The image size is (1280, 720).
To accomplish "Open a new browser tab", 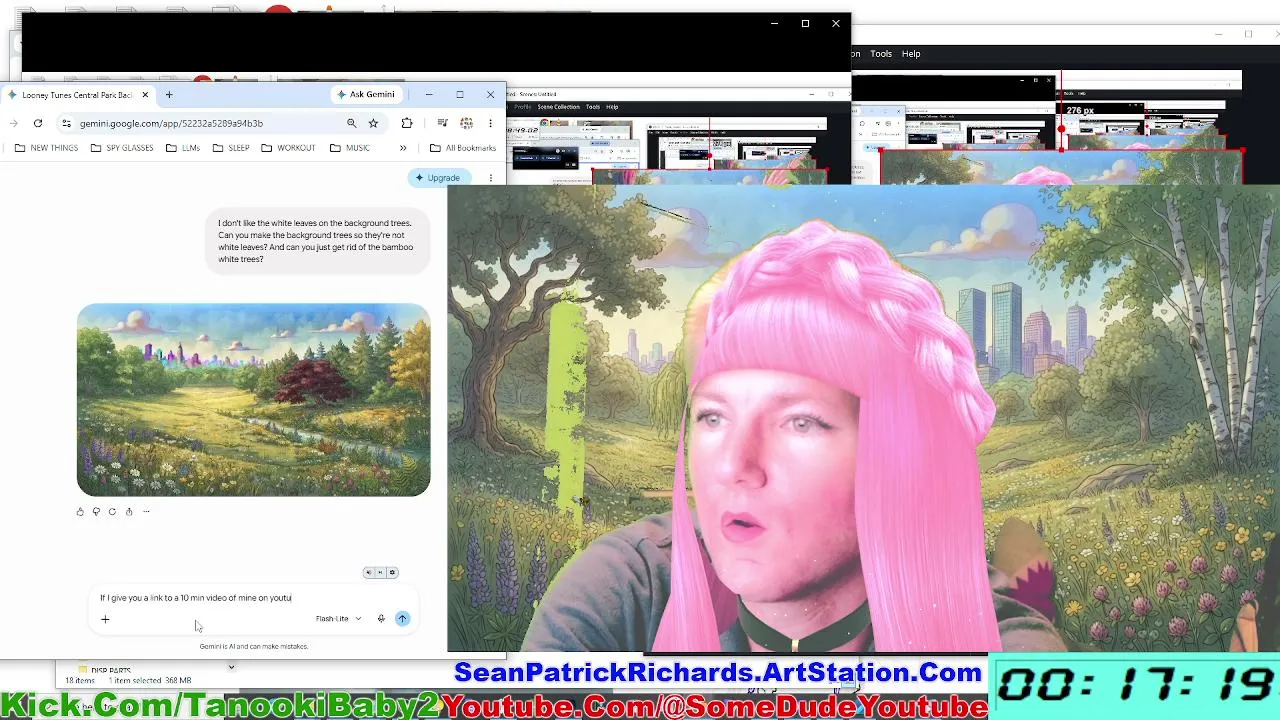I will point(169,95).
